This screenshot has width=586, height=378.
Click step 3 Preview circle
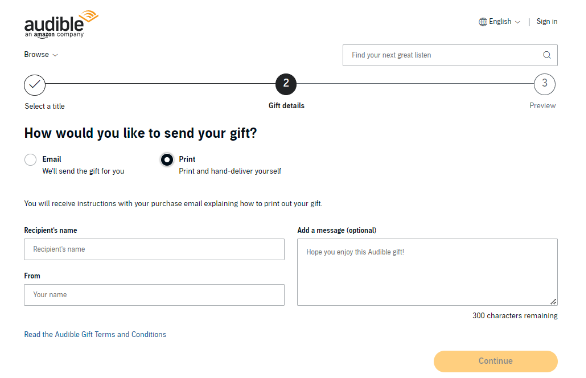point(545,84)
